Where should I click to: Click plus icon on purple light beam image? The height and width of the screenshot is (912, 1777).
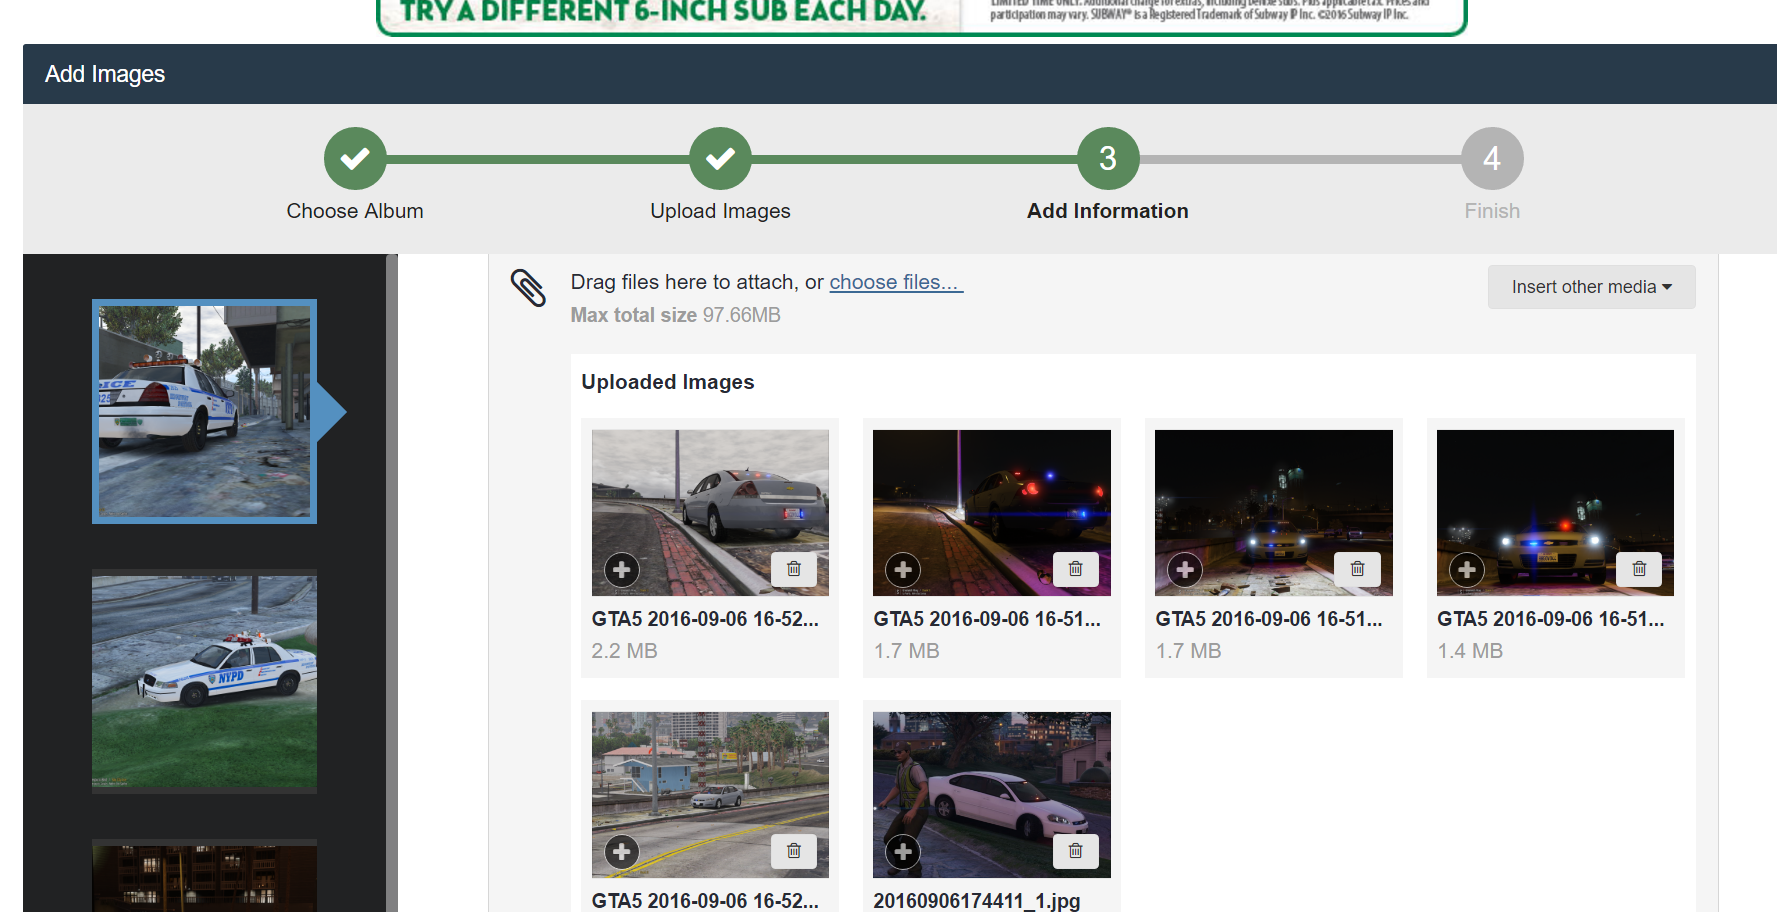point(904,570)
